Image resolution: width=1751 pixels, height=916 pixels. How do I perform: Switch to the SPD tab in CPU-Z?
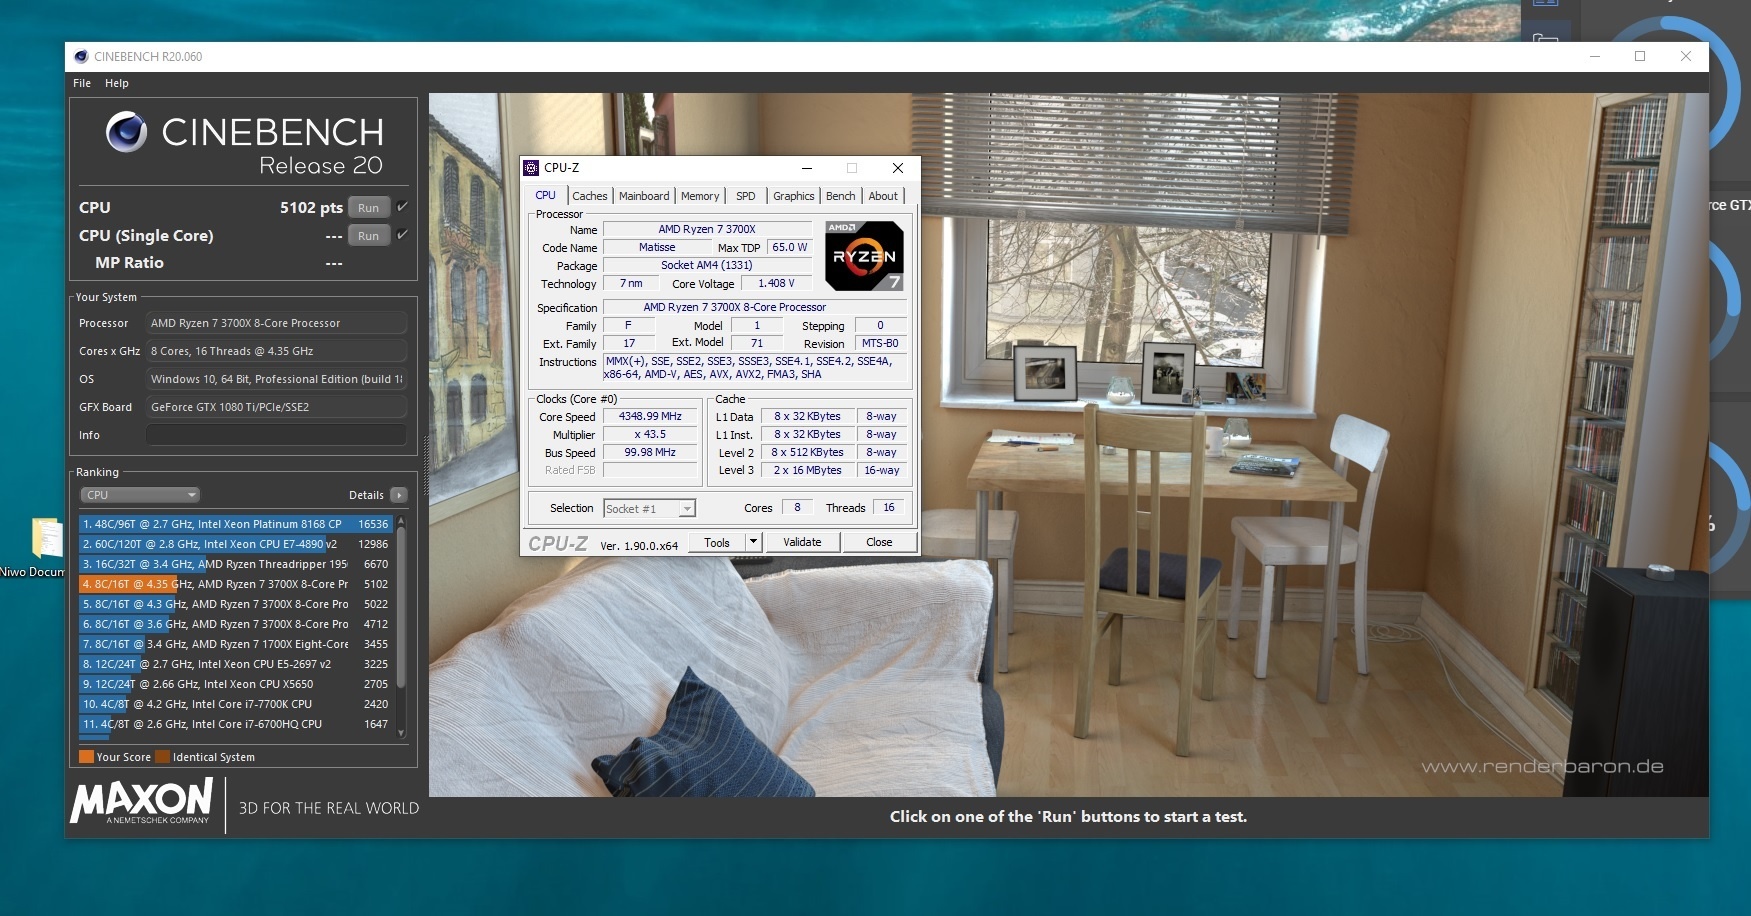(746, 196)
